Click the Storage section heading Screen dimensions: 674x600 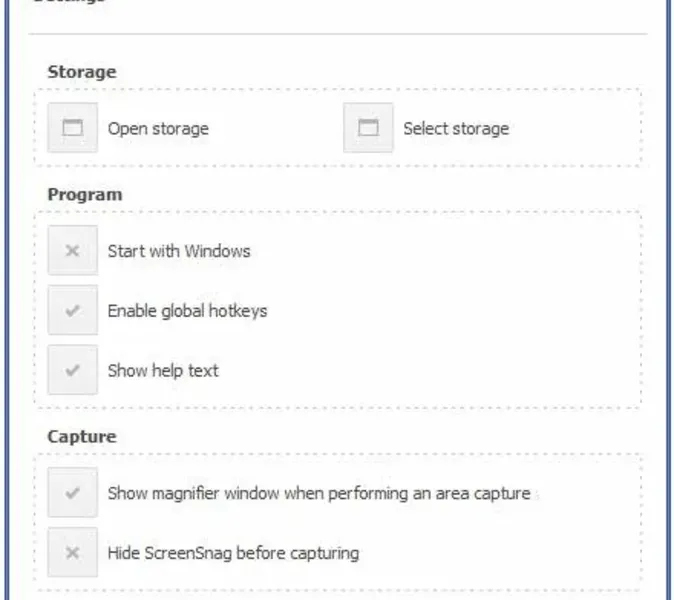(x=82, y=72)
